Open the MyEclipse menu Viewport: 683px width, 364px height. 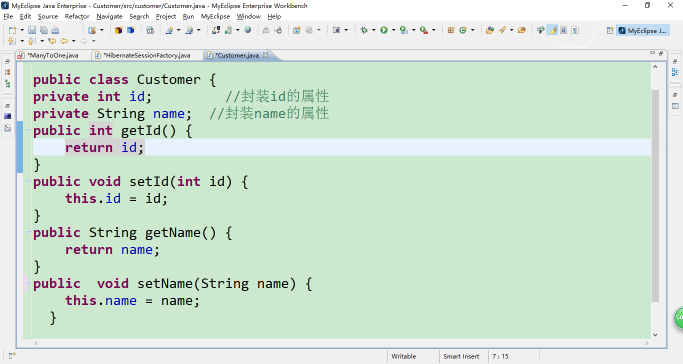(x=215, y=17)
